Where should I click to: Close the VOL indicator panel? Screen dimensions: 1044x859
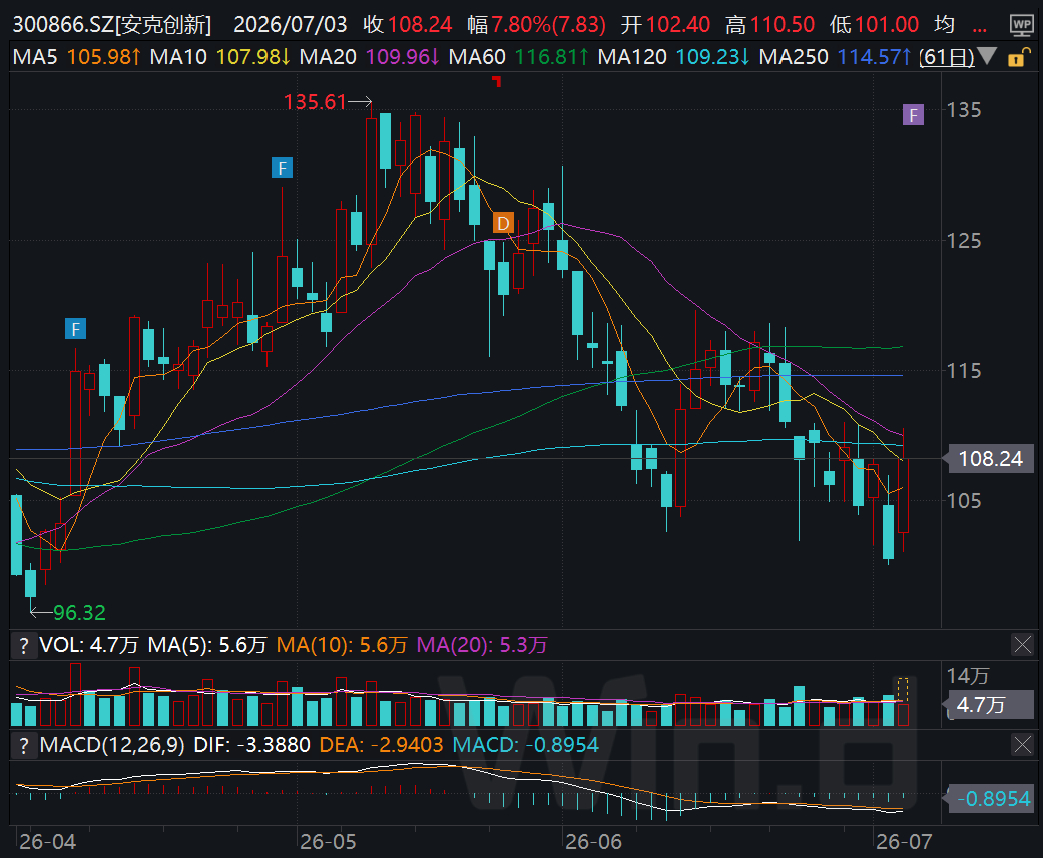(x=1022, y=644)
